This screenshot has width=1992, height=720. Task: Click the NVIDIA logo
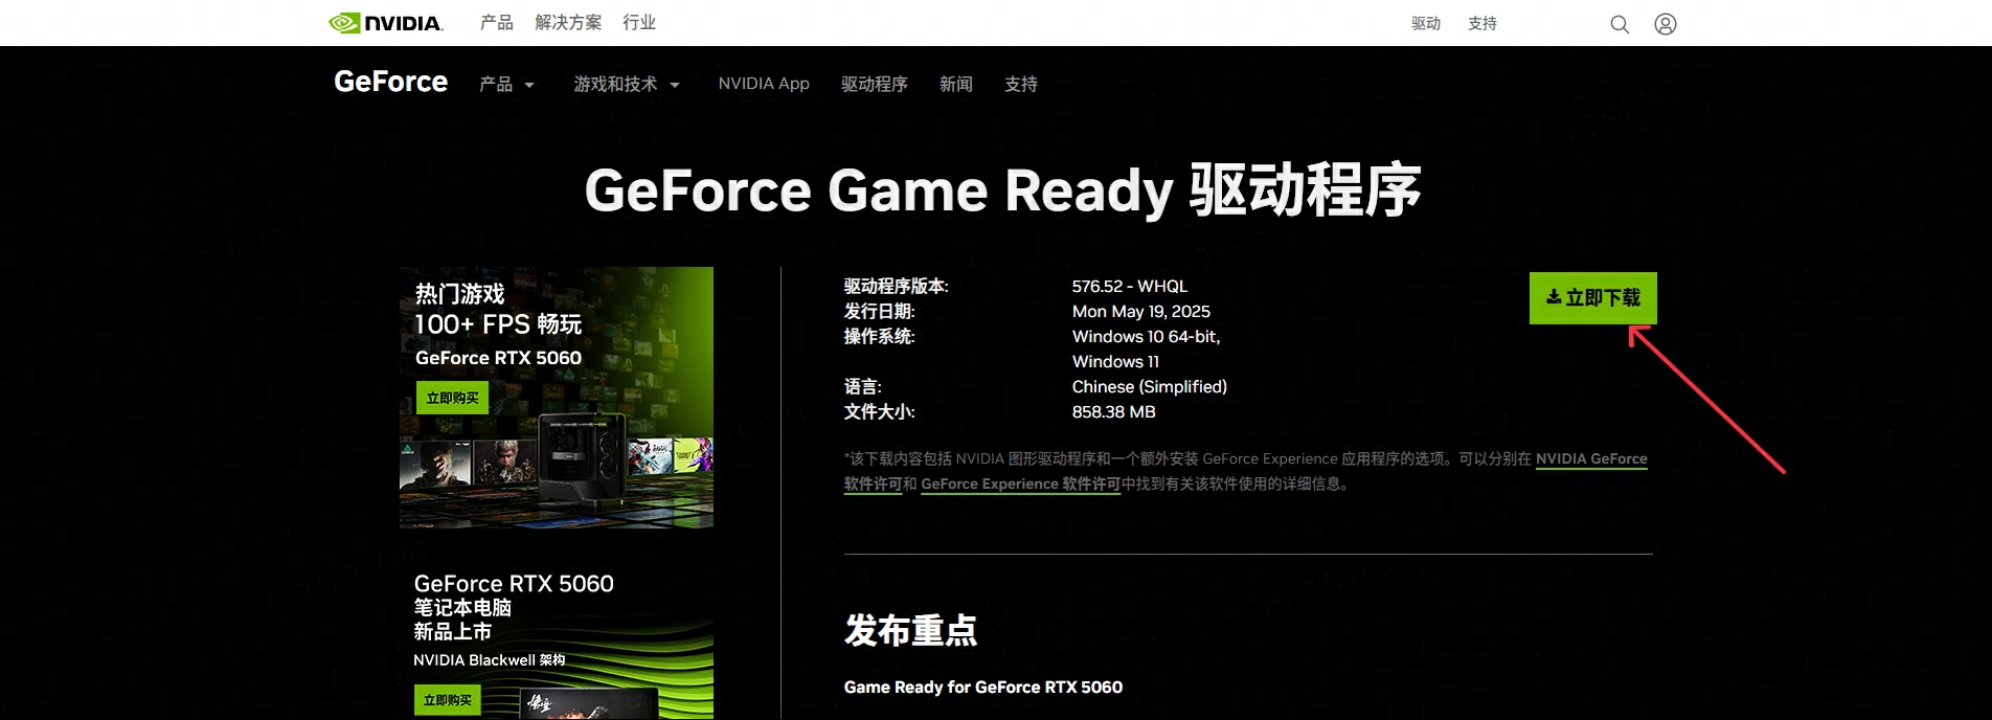tap(386, 23)
